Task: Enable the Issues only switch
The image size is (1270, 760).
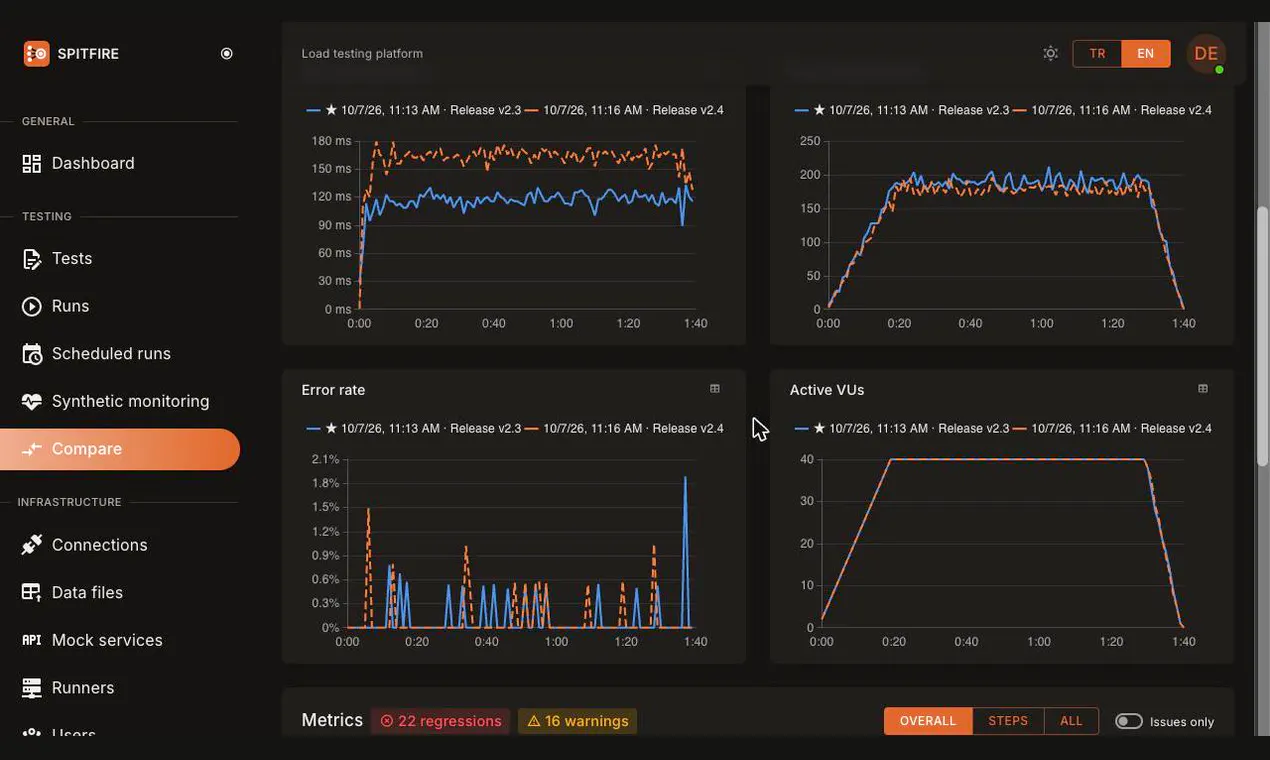Action: [x=1129, y=721]
